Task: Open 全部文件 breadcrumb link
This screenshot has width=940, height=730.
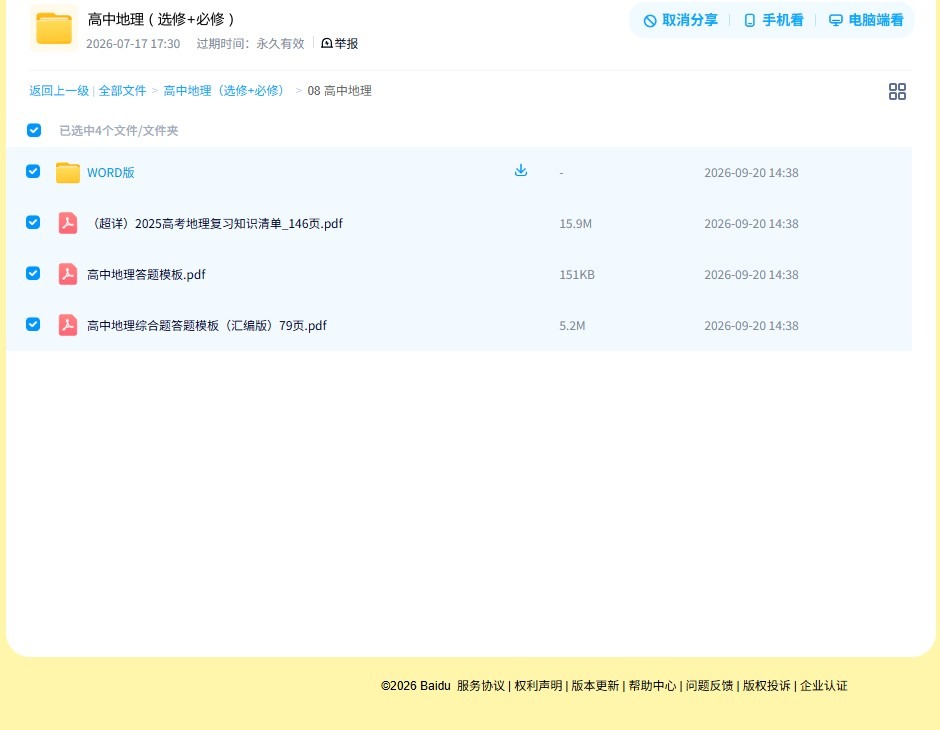Action: coord(122,91)
